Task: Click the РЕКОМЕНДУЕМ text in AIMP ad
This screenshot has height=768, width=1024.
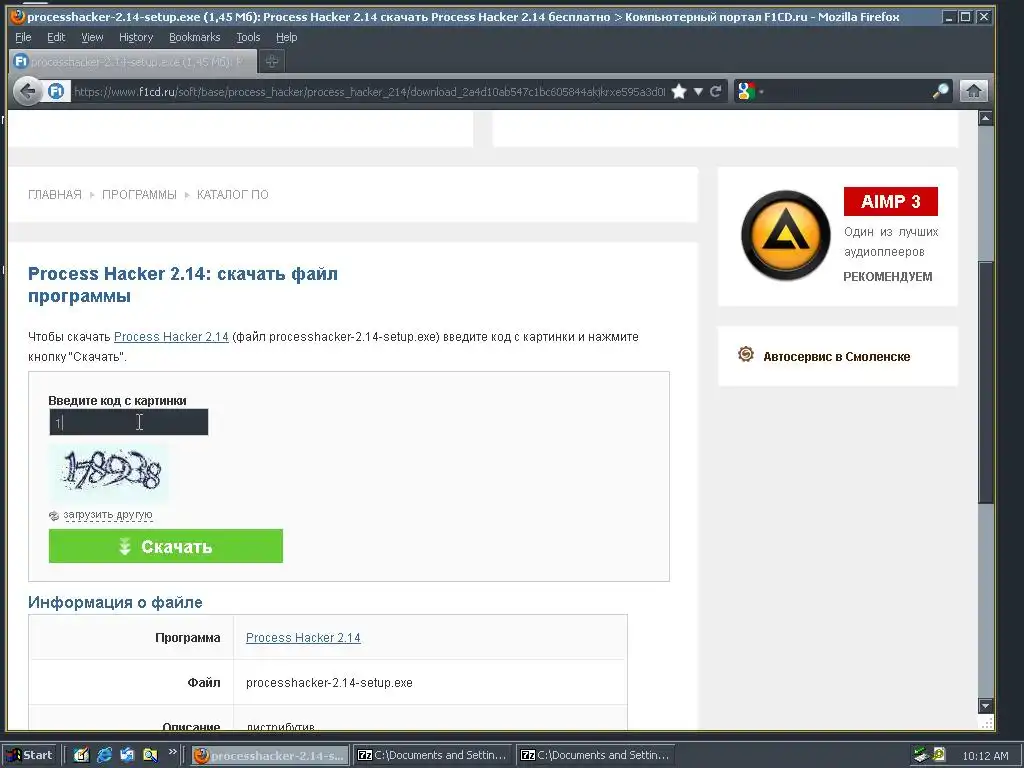Action: pyautogui.click(x=888, y=277)
